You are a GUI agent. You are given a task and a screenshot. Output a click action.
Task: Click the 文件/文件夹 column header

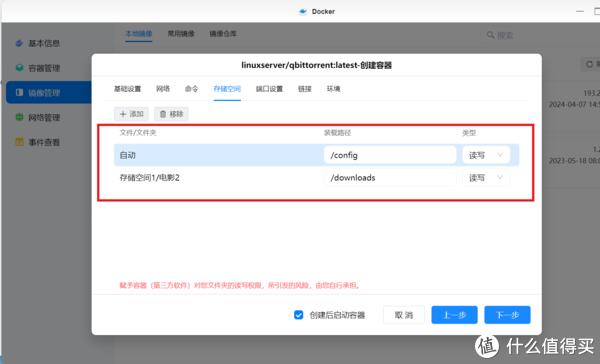[x=138, y=133]
